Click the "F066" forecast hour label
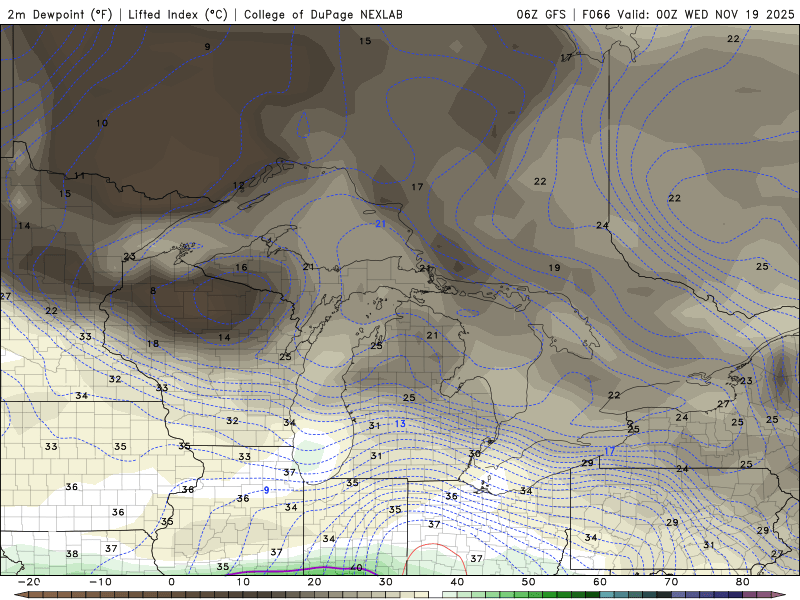800x600 pixels. pyautogui.click(x=596, y=14)
